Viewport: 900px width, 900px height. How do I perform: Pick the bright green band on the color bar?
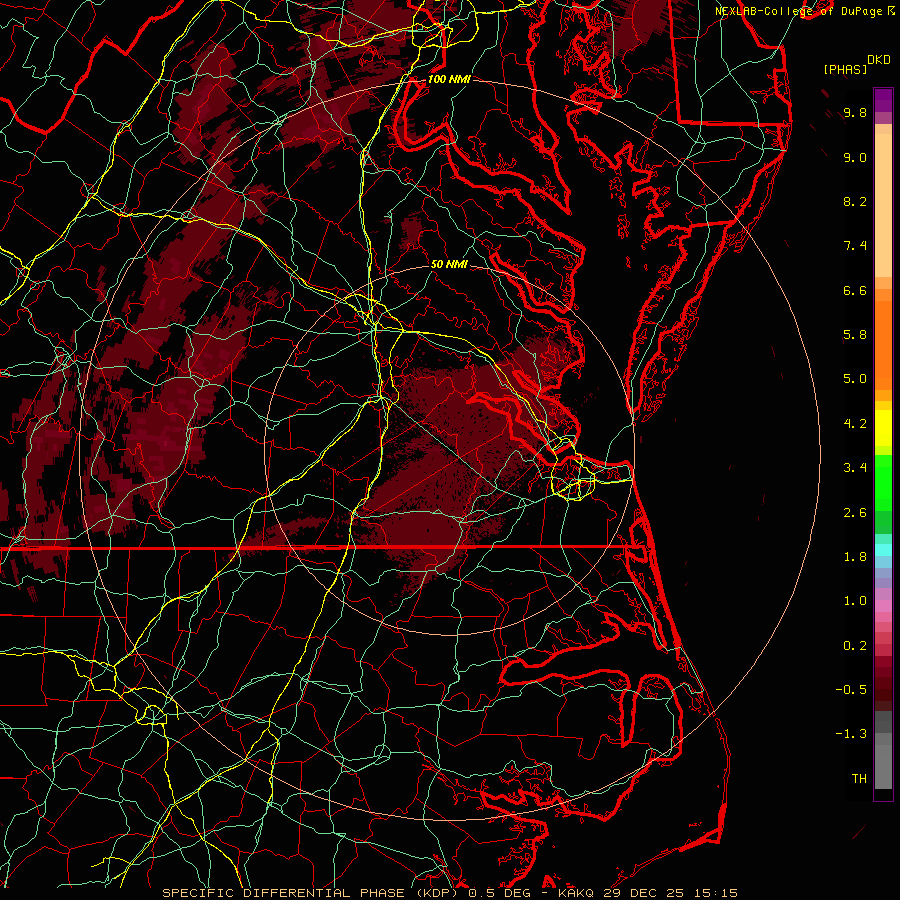coord(883,482)
